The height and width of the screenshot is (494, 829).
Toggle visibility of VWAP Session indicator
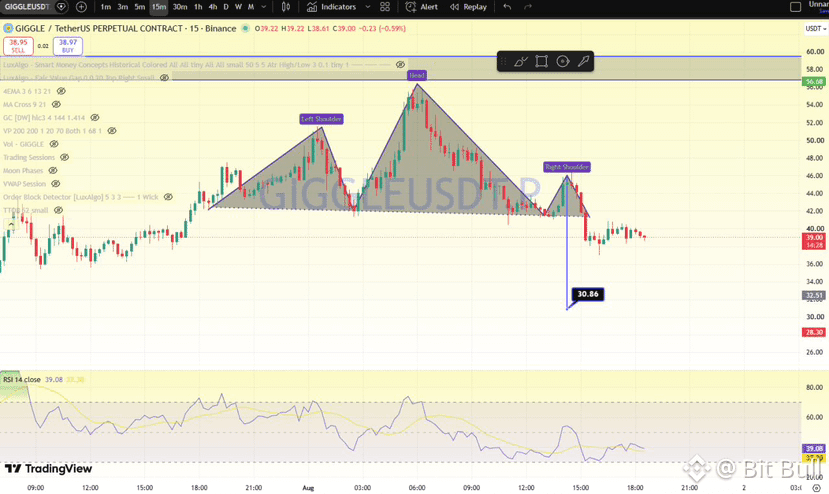[x=56, y=184]
